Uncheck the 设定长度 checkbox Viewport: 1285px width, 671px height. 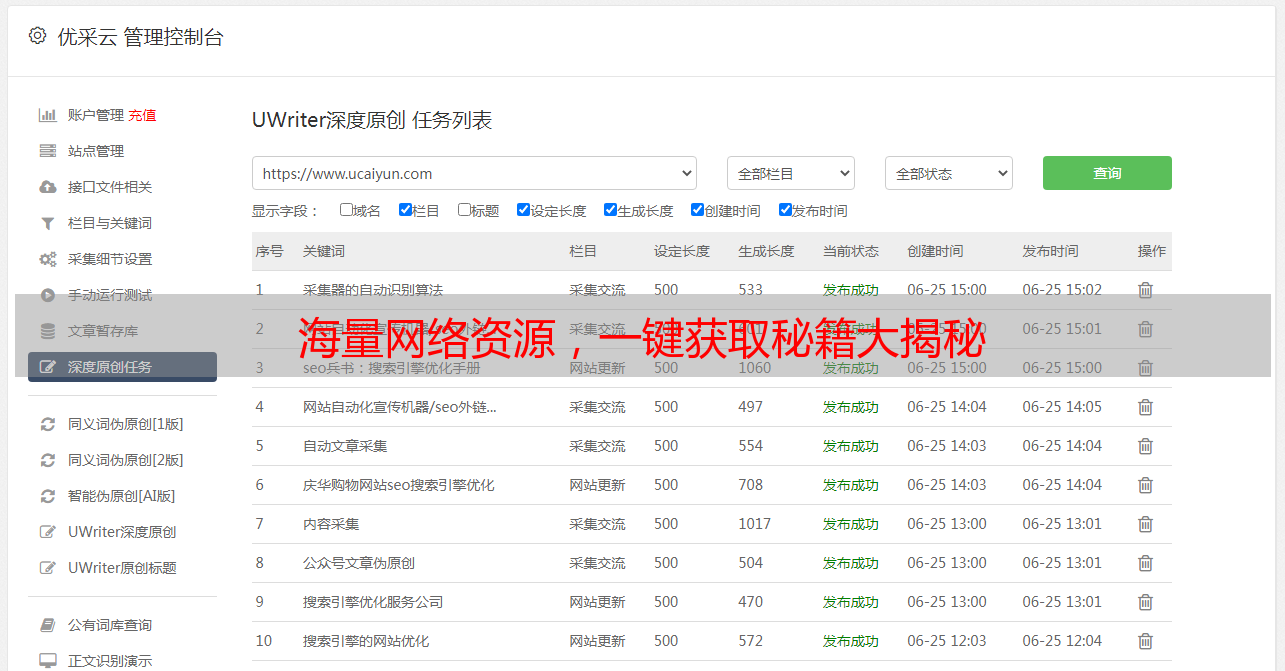pos(523,210)
